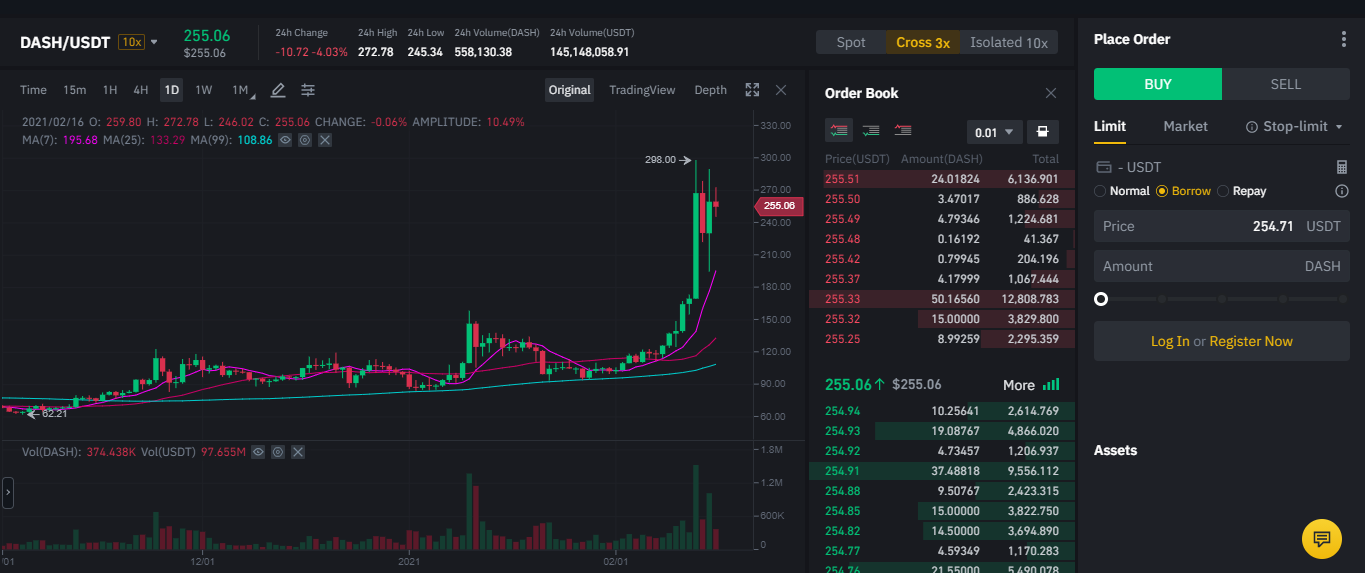Open MA indicator settings icon
Image resolution: width=1365 pixels, height=573 pixels.
coord(304,140)
